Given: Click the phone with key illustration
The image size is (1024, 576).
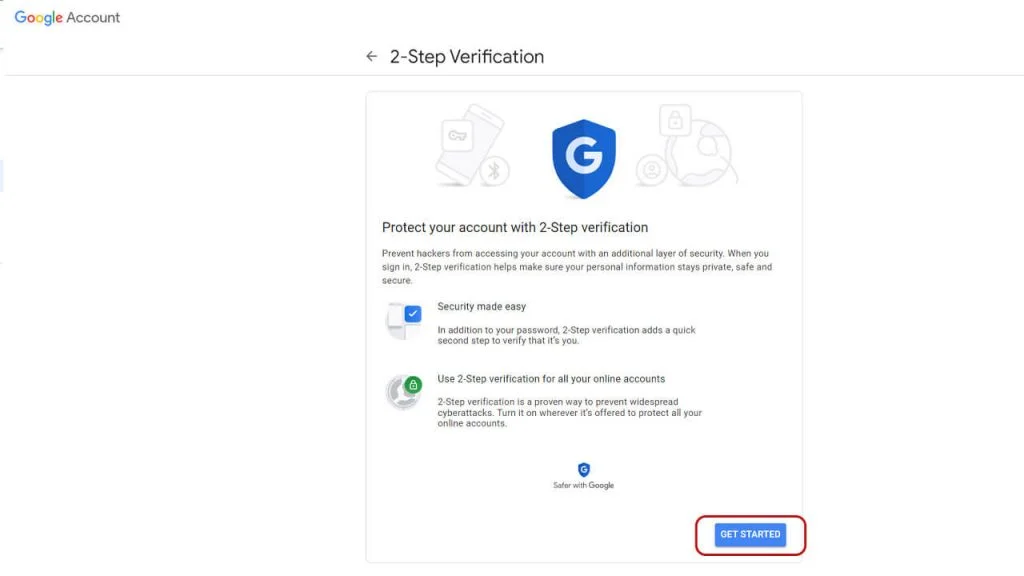Looking at the screenshot, I should [468, 145].
